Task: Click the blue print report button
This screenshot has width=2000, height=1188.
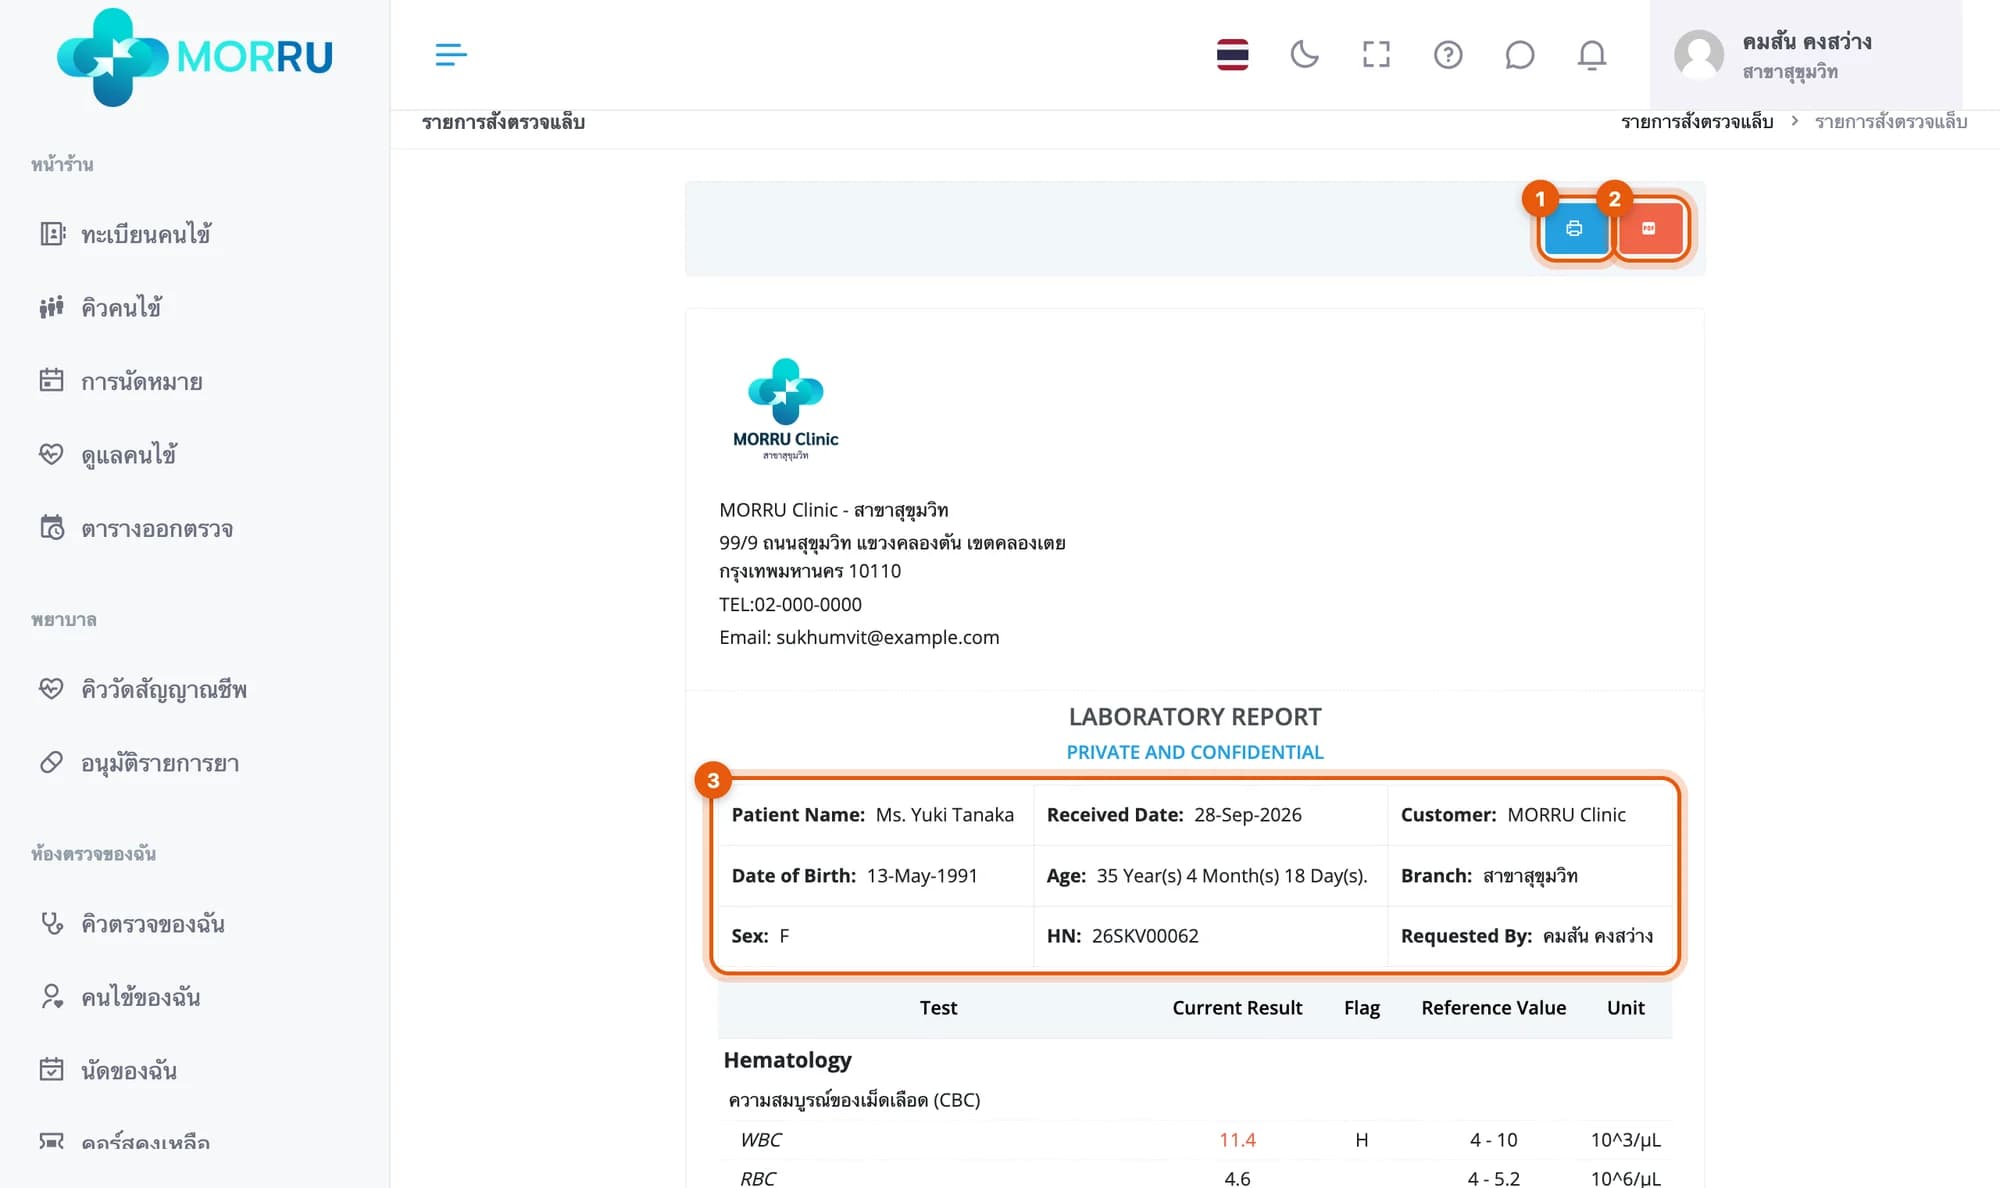Action: (x=1574, y=229)
